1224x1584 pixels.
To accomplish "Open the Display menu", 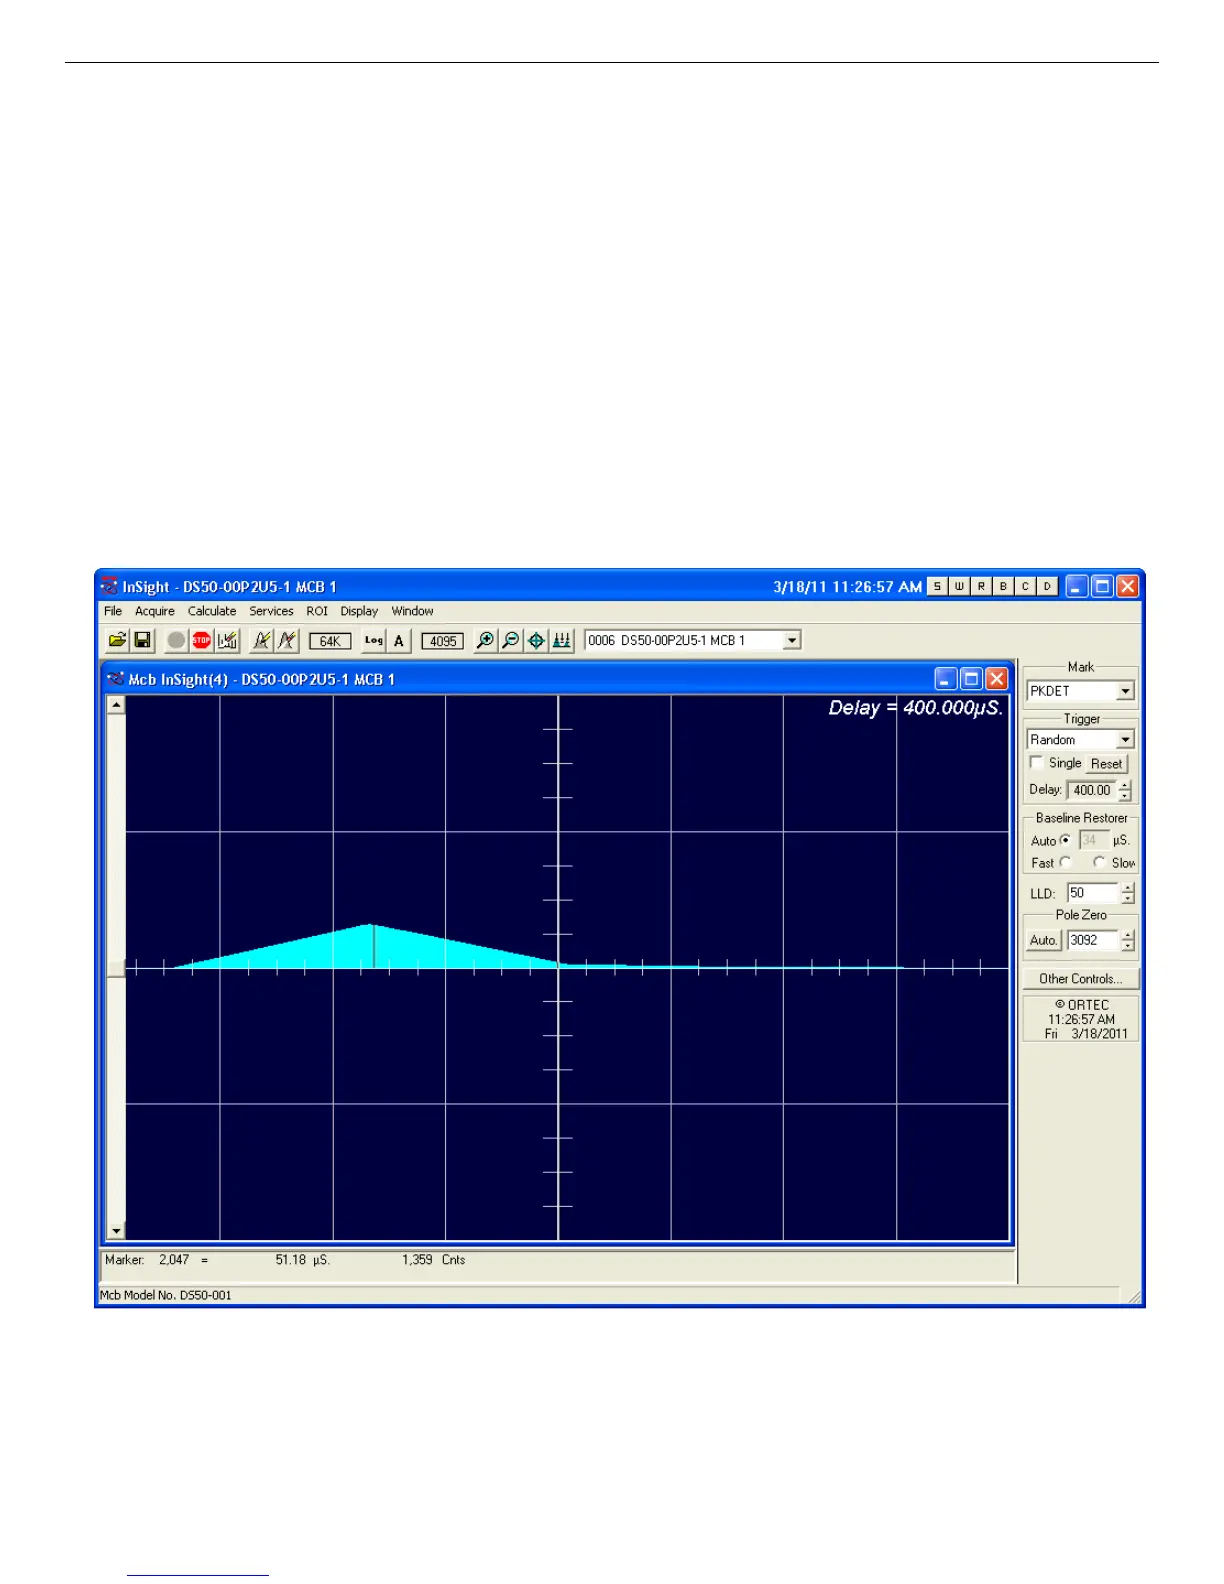I will 359,611.
